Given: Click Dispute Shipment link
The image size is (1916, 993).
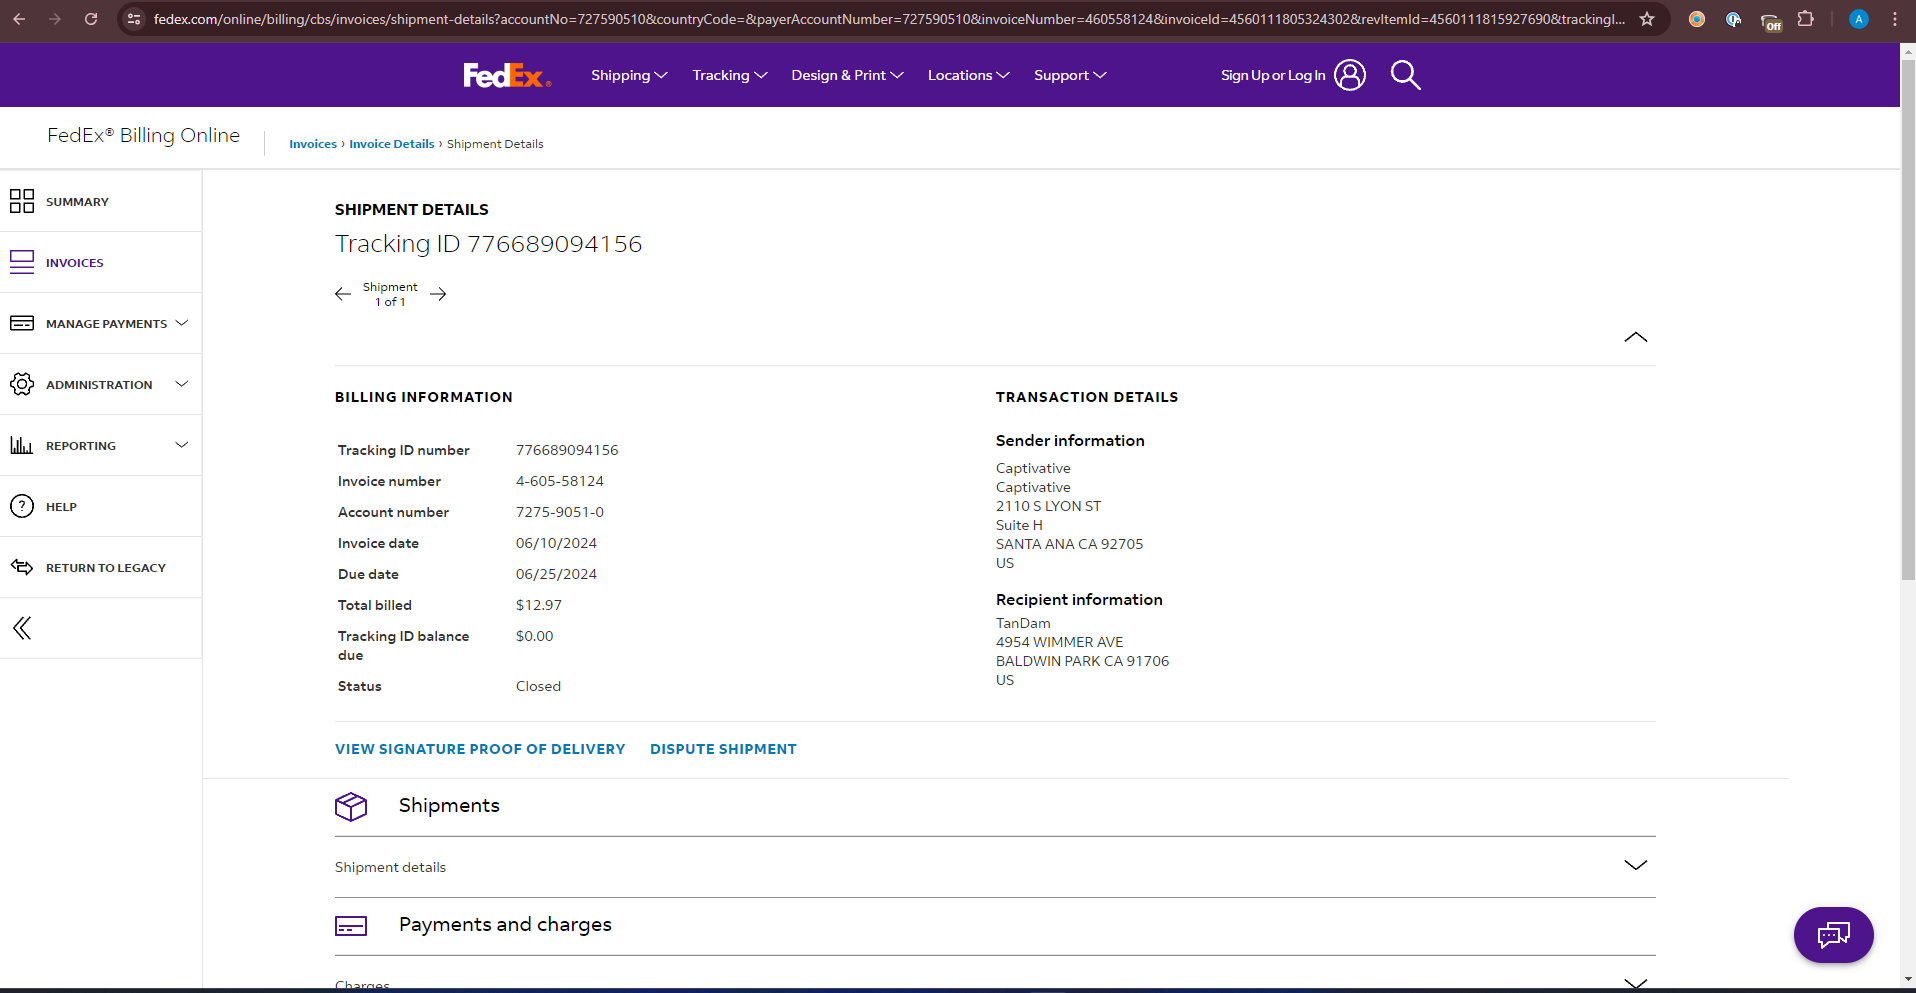Looking at the screenshot, I should [723, 749].
